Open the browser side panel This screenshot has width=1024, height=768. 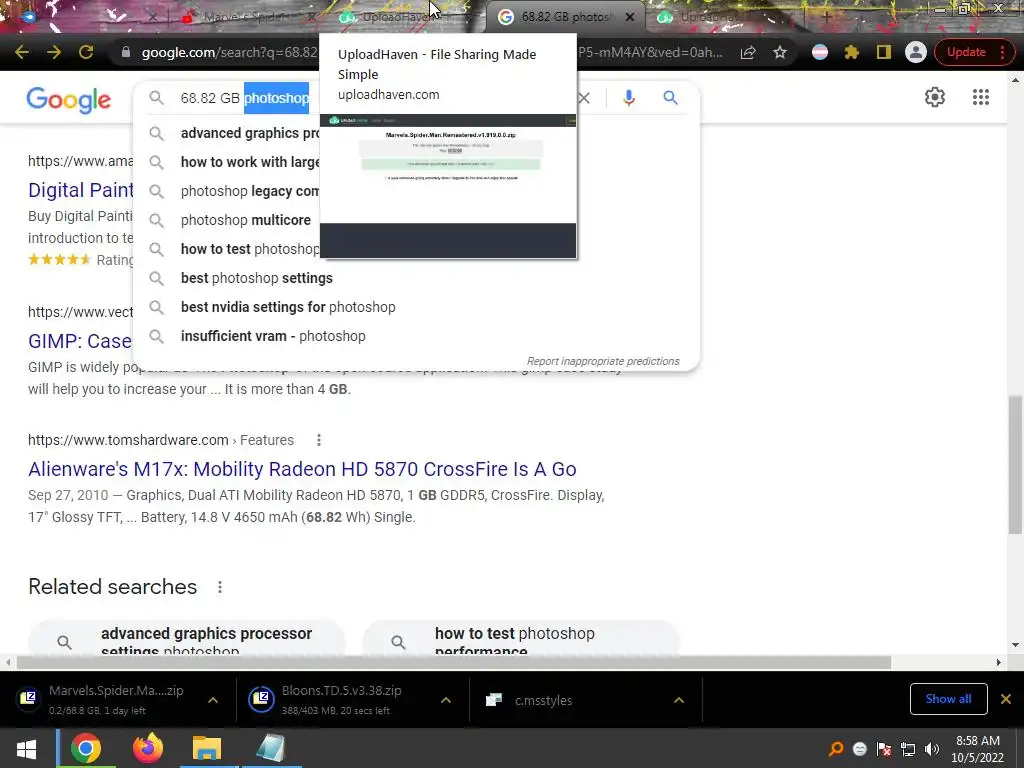(884, 52)
